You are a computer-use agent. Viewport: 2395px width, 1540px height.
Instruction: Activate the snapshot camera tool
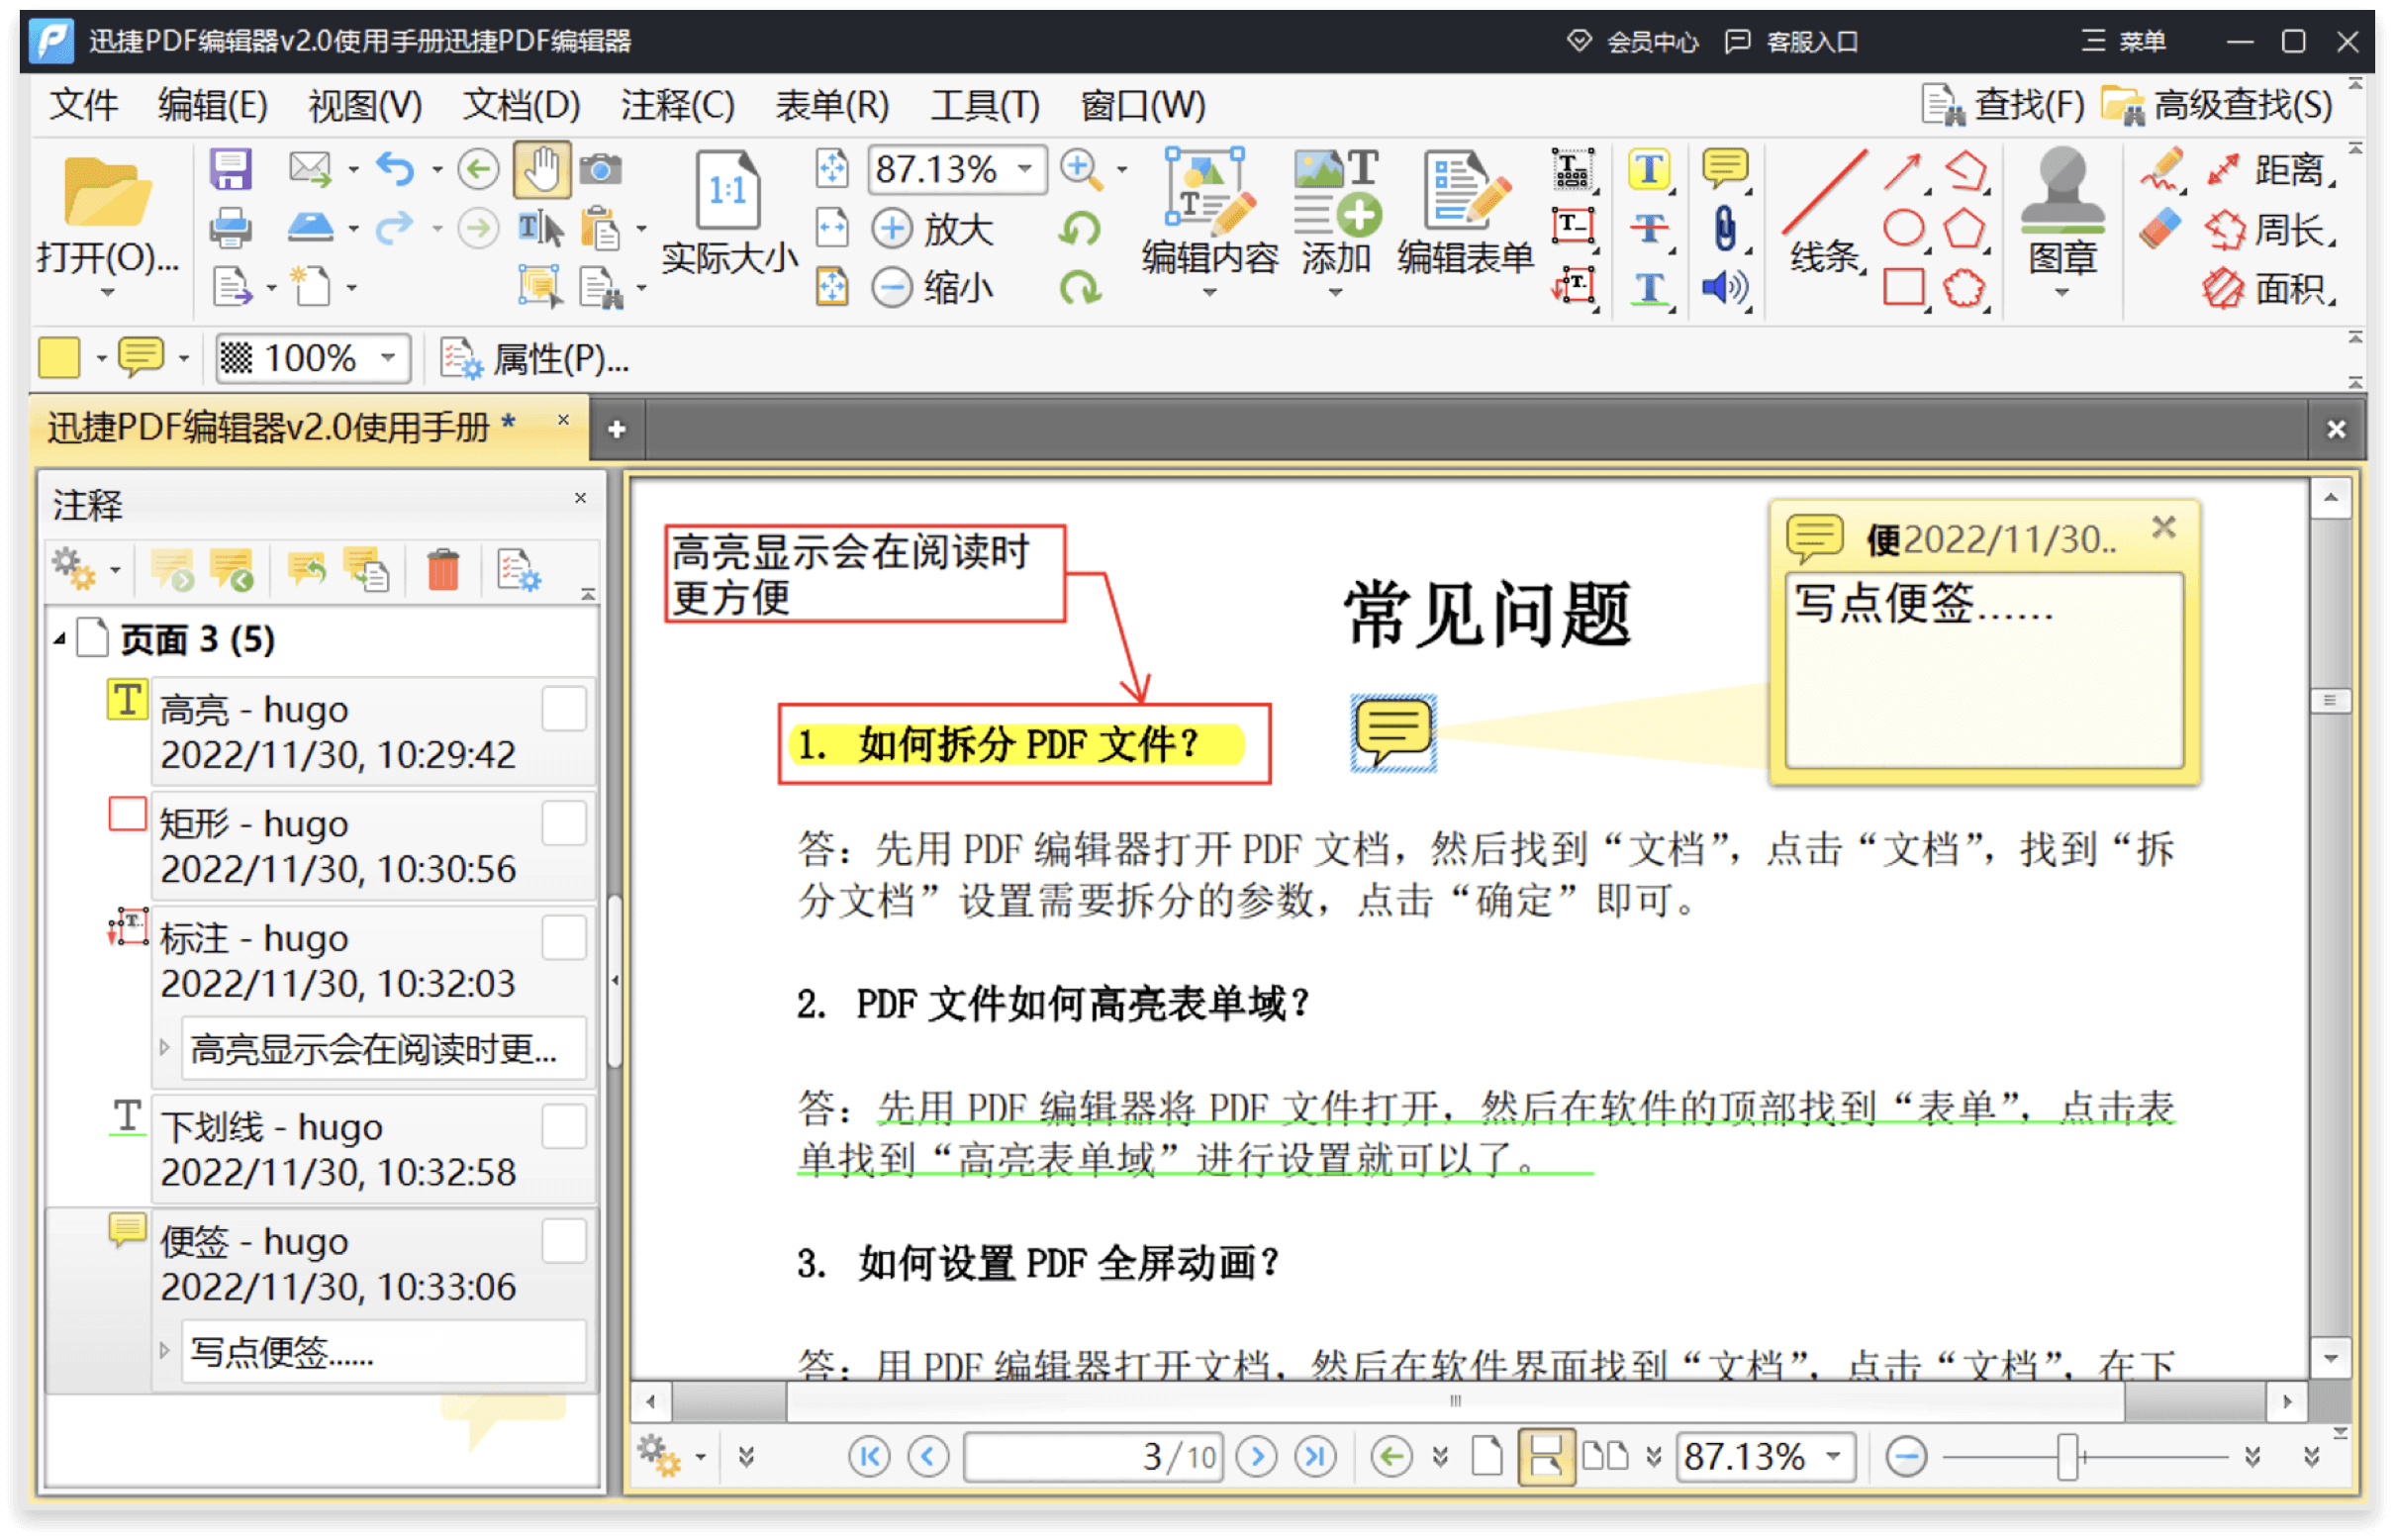602,170
